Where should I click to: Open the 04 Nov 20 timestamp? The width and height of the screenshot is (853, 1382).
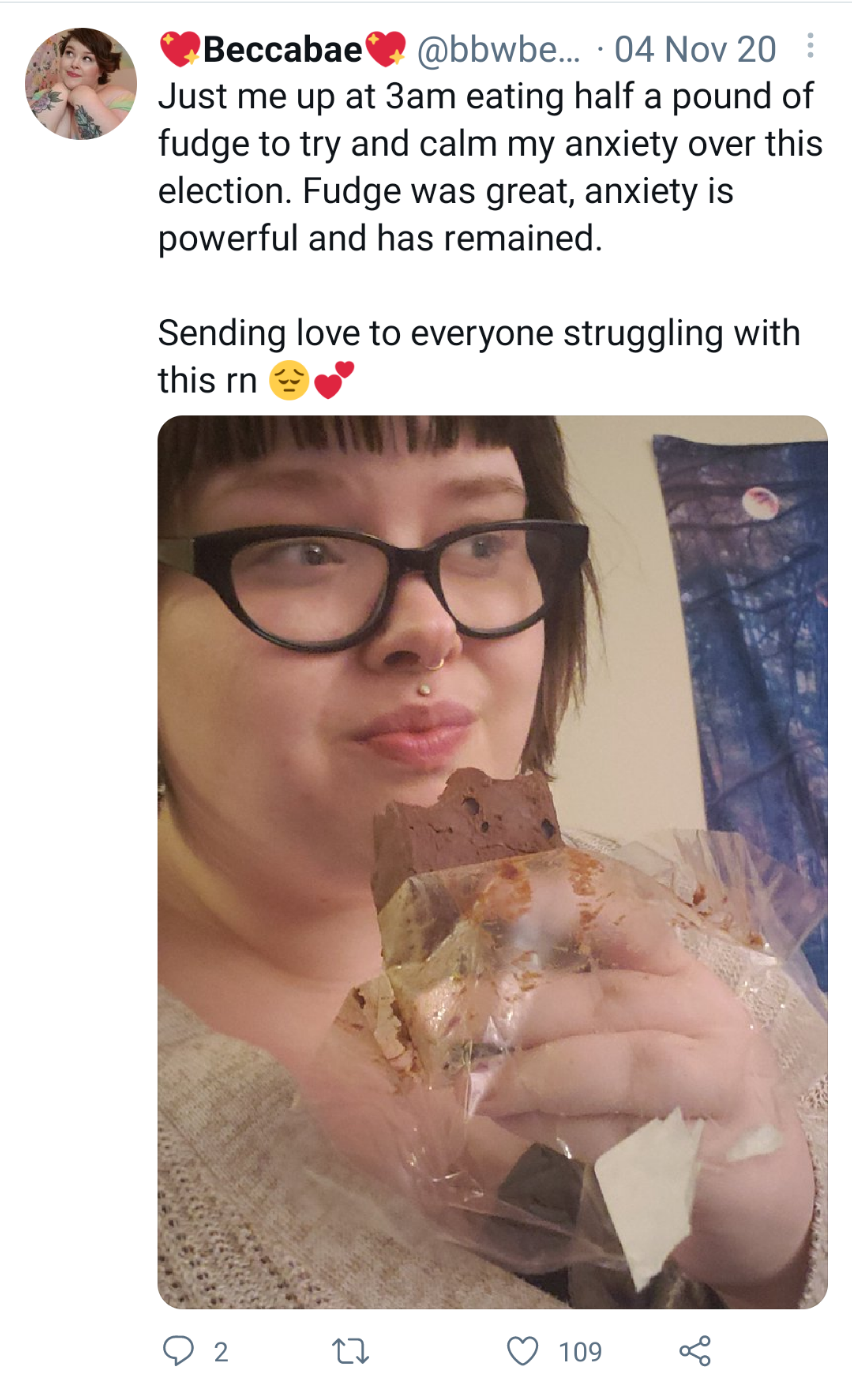[695, 48]
